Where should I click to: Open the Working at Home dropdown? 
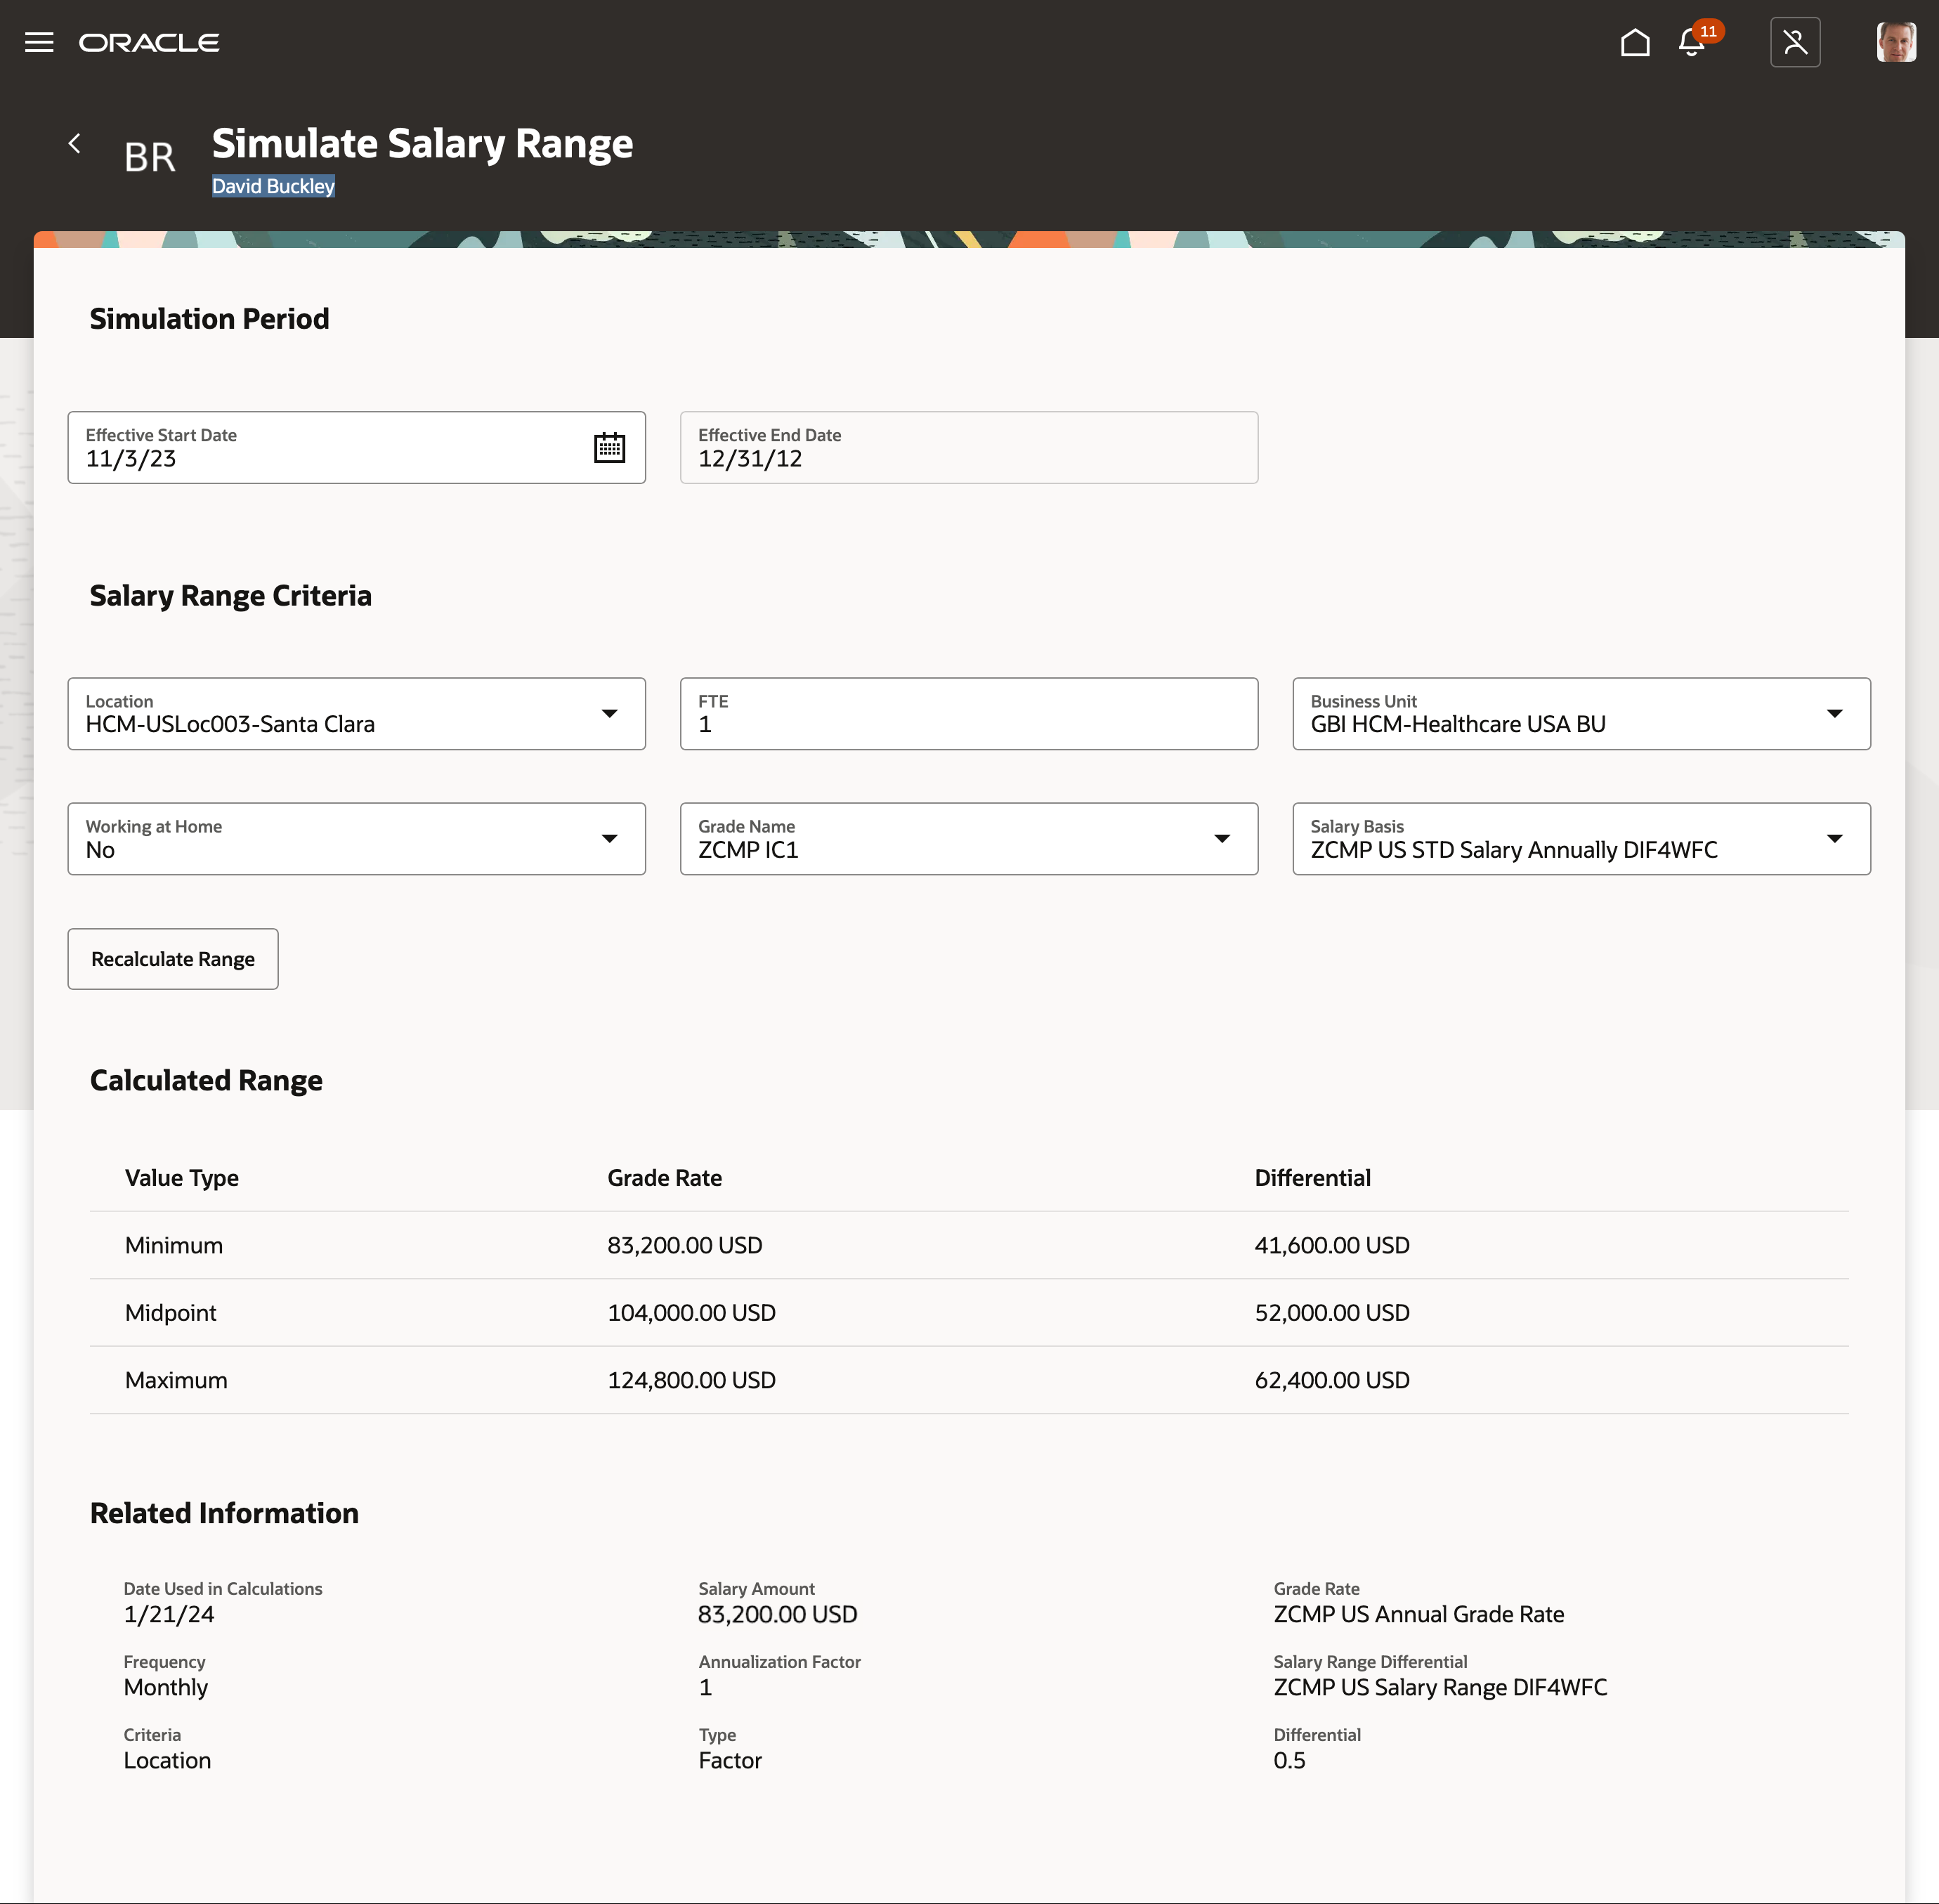[x=609, y=839]
